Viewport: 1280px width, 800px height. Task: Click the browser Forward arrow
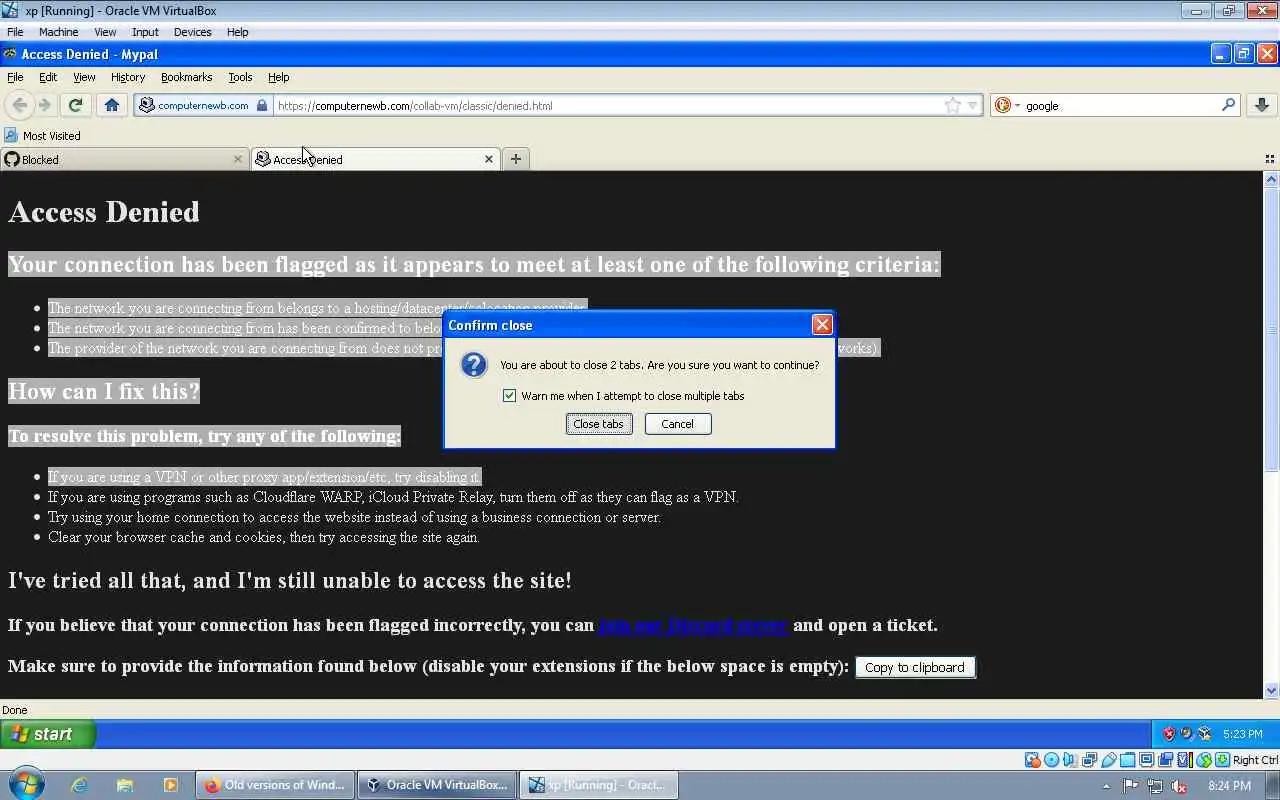[x=45, y=105]
